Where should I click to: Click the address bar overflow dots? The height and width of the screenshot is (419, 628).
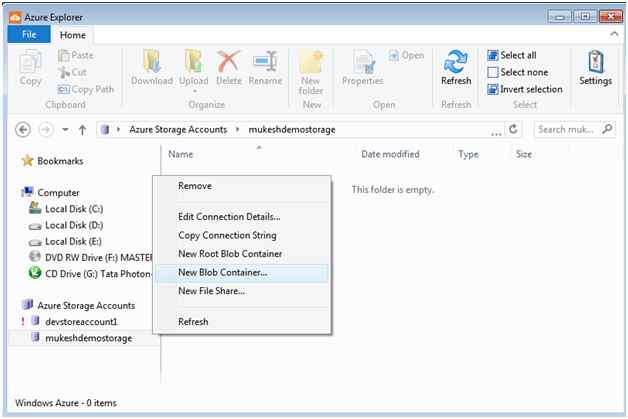tap(496, 134)
